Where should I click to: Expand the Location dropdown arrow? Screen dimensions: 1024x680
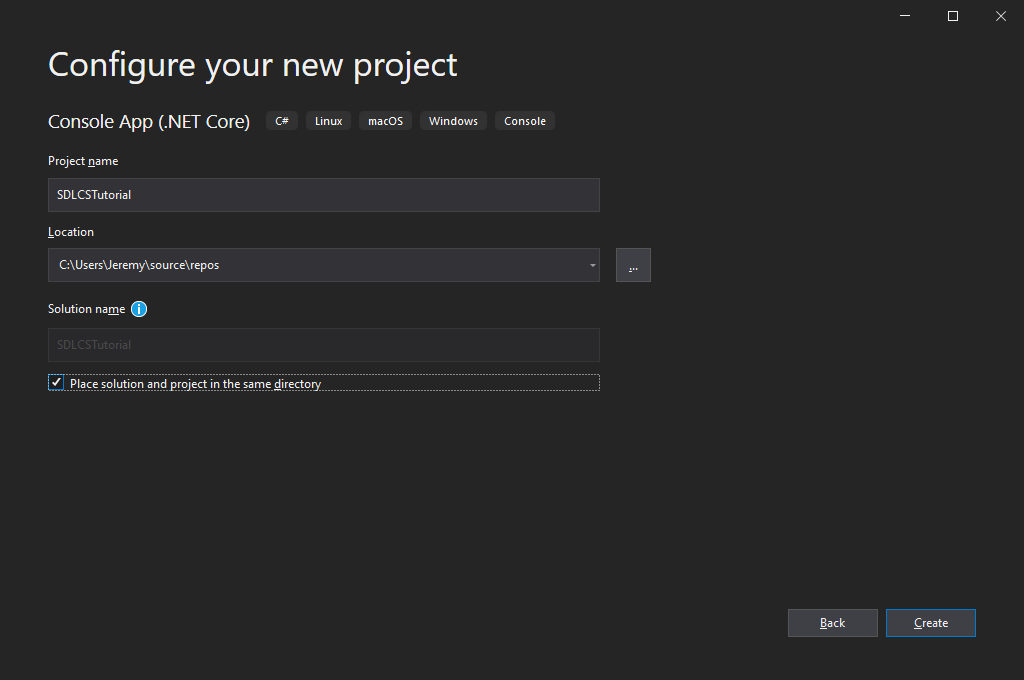(592, 265)
